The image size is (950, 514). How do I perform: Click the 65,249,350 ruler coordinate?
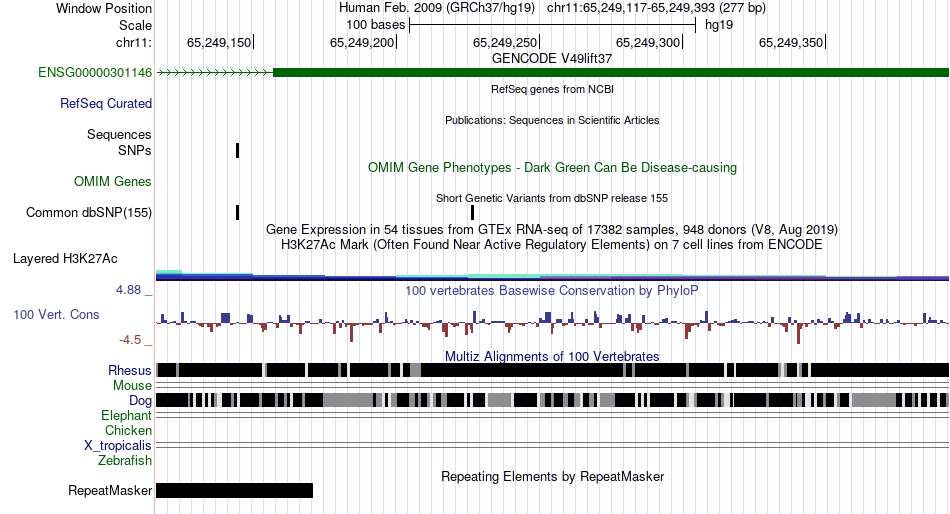point(791,42)
